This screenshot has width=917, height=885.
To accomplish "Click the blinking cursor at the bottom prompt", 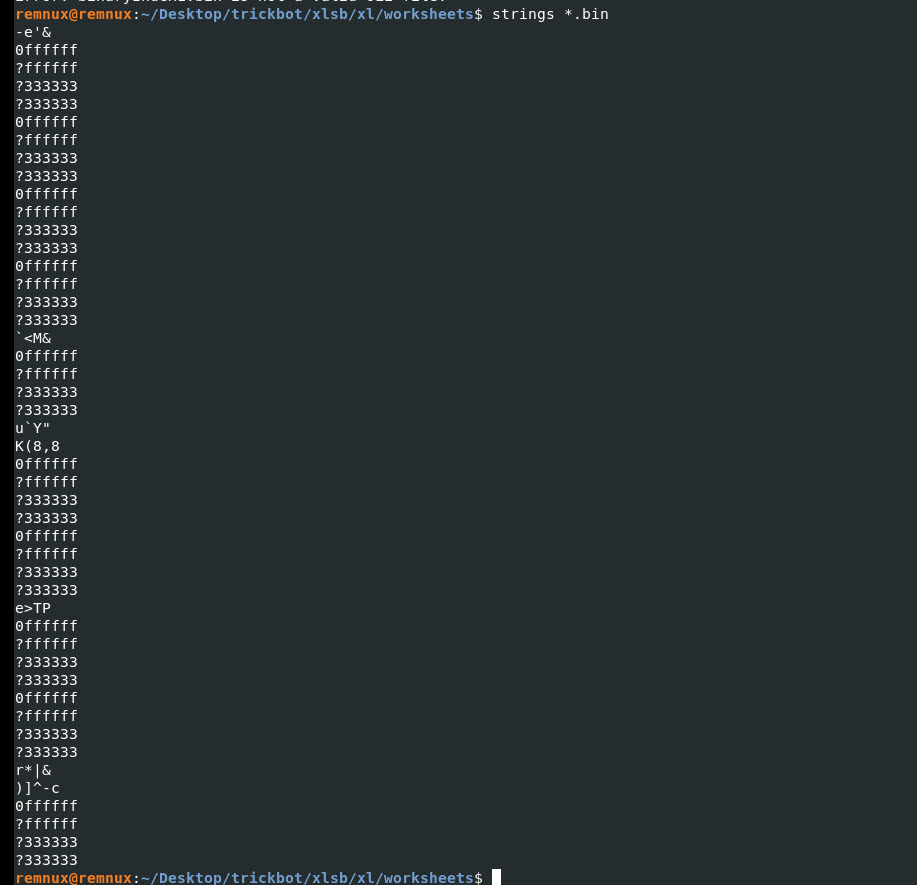I will (x=496, y=878).
